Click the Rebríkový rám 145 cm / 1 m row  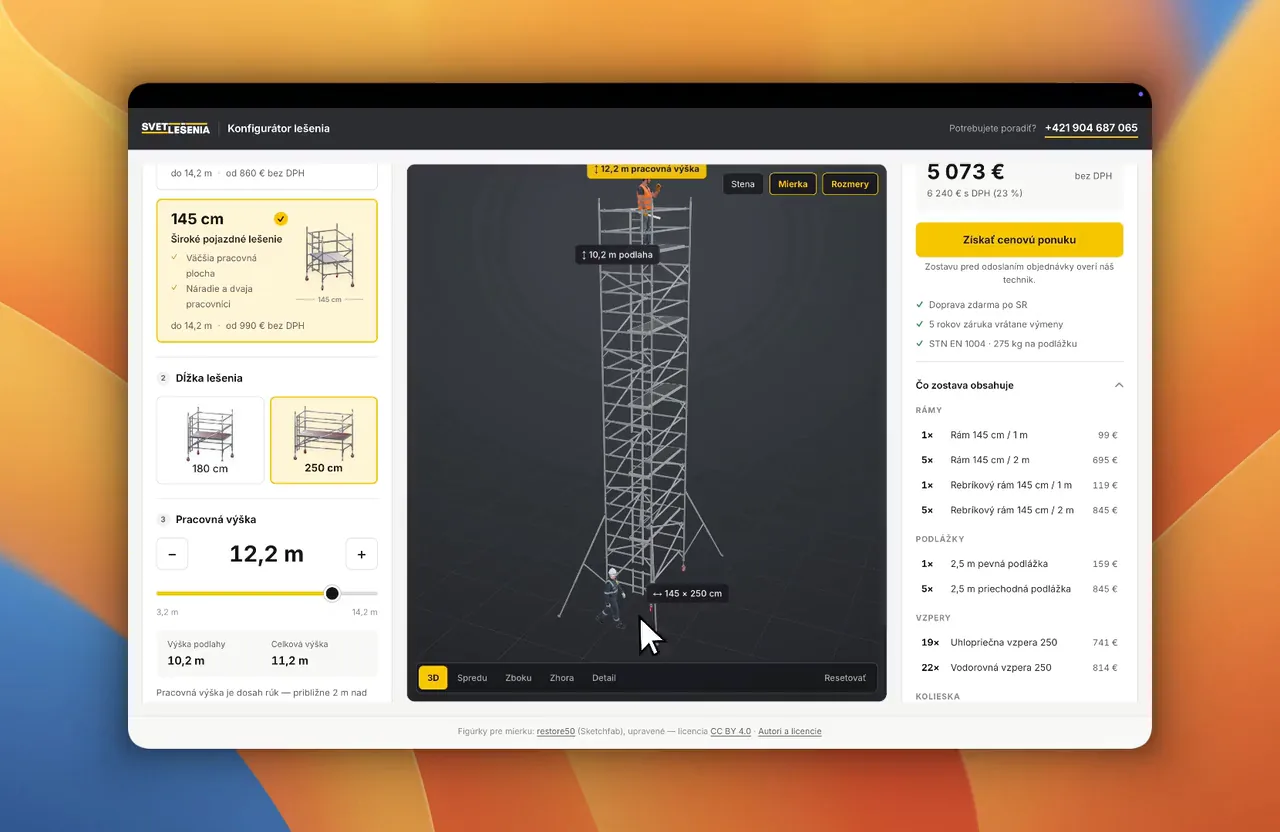click(x=1019, y=485)
